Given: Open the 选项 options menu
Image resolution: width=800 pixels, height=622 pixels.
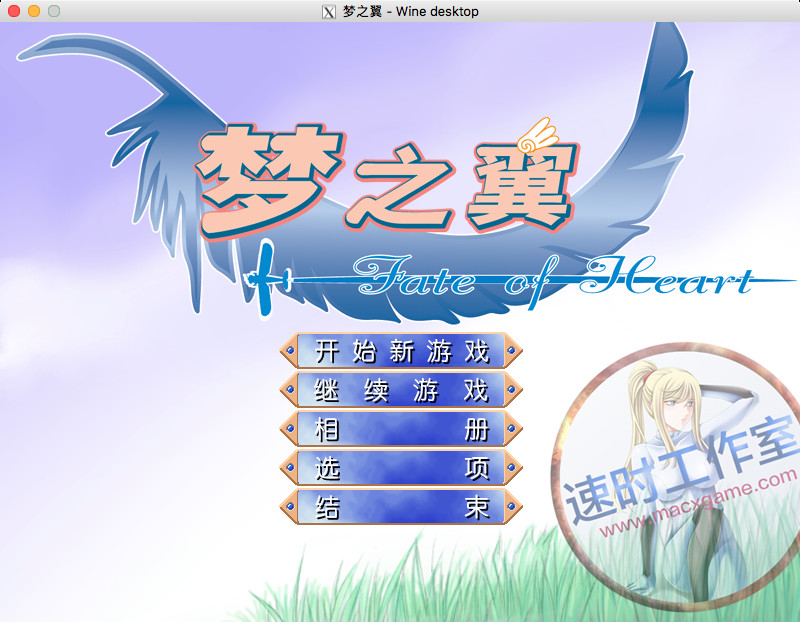Looking at the screenshot, I should (401, 467).
